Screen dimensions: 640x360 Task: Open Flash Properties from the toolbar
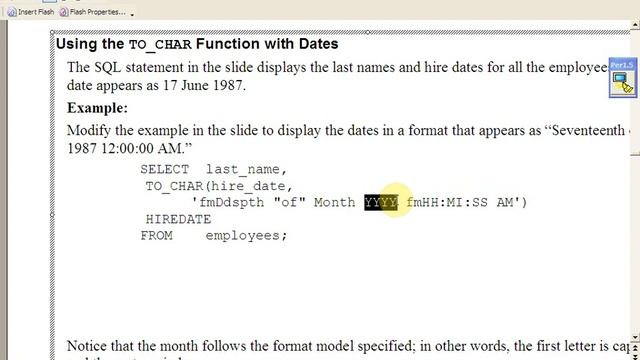coord(93,12)
